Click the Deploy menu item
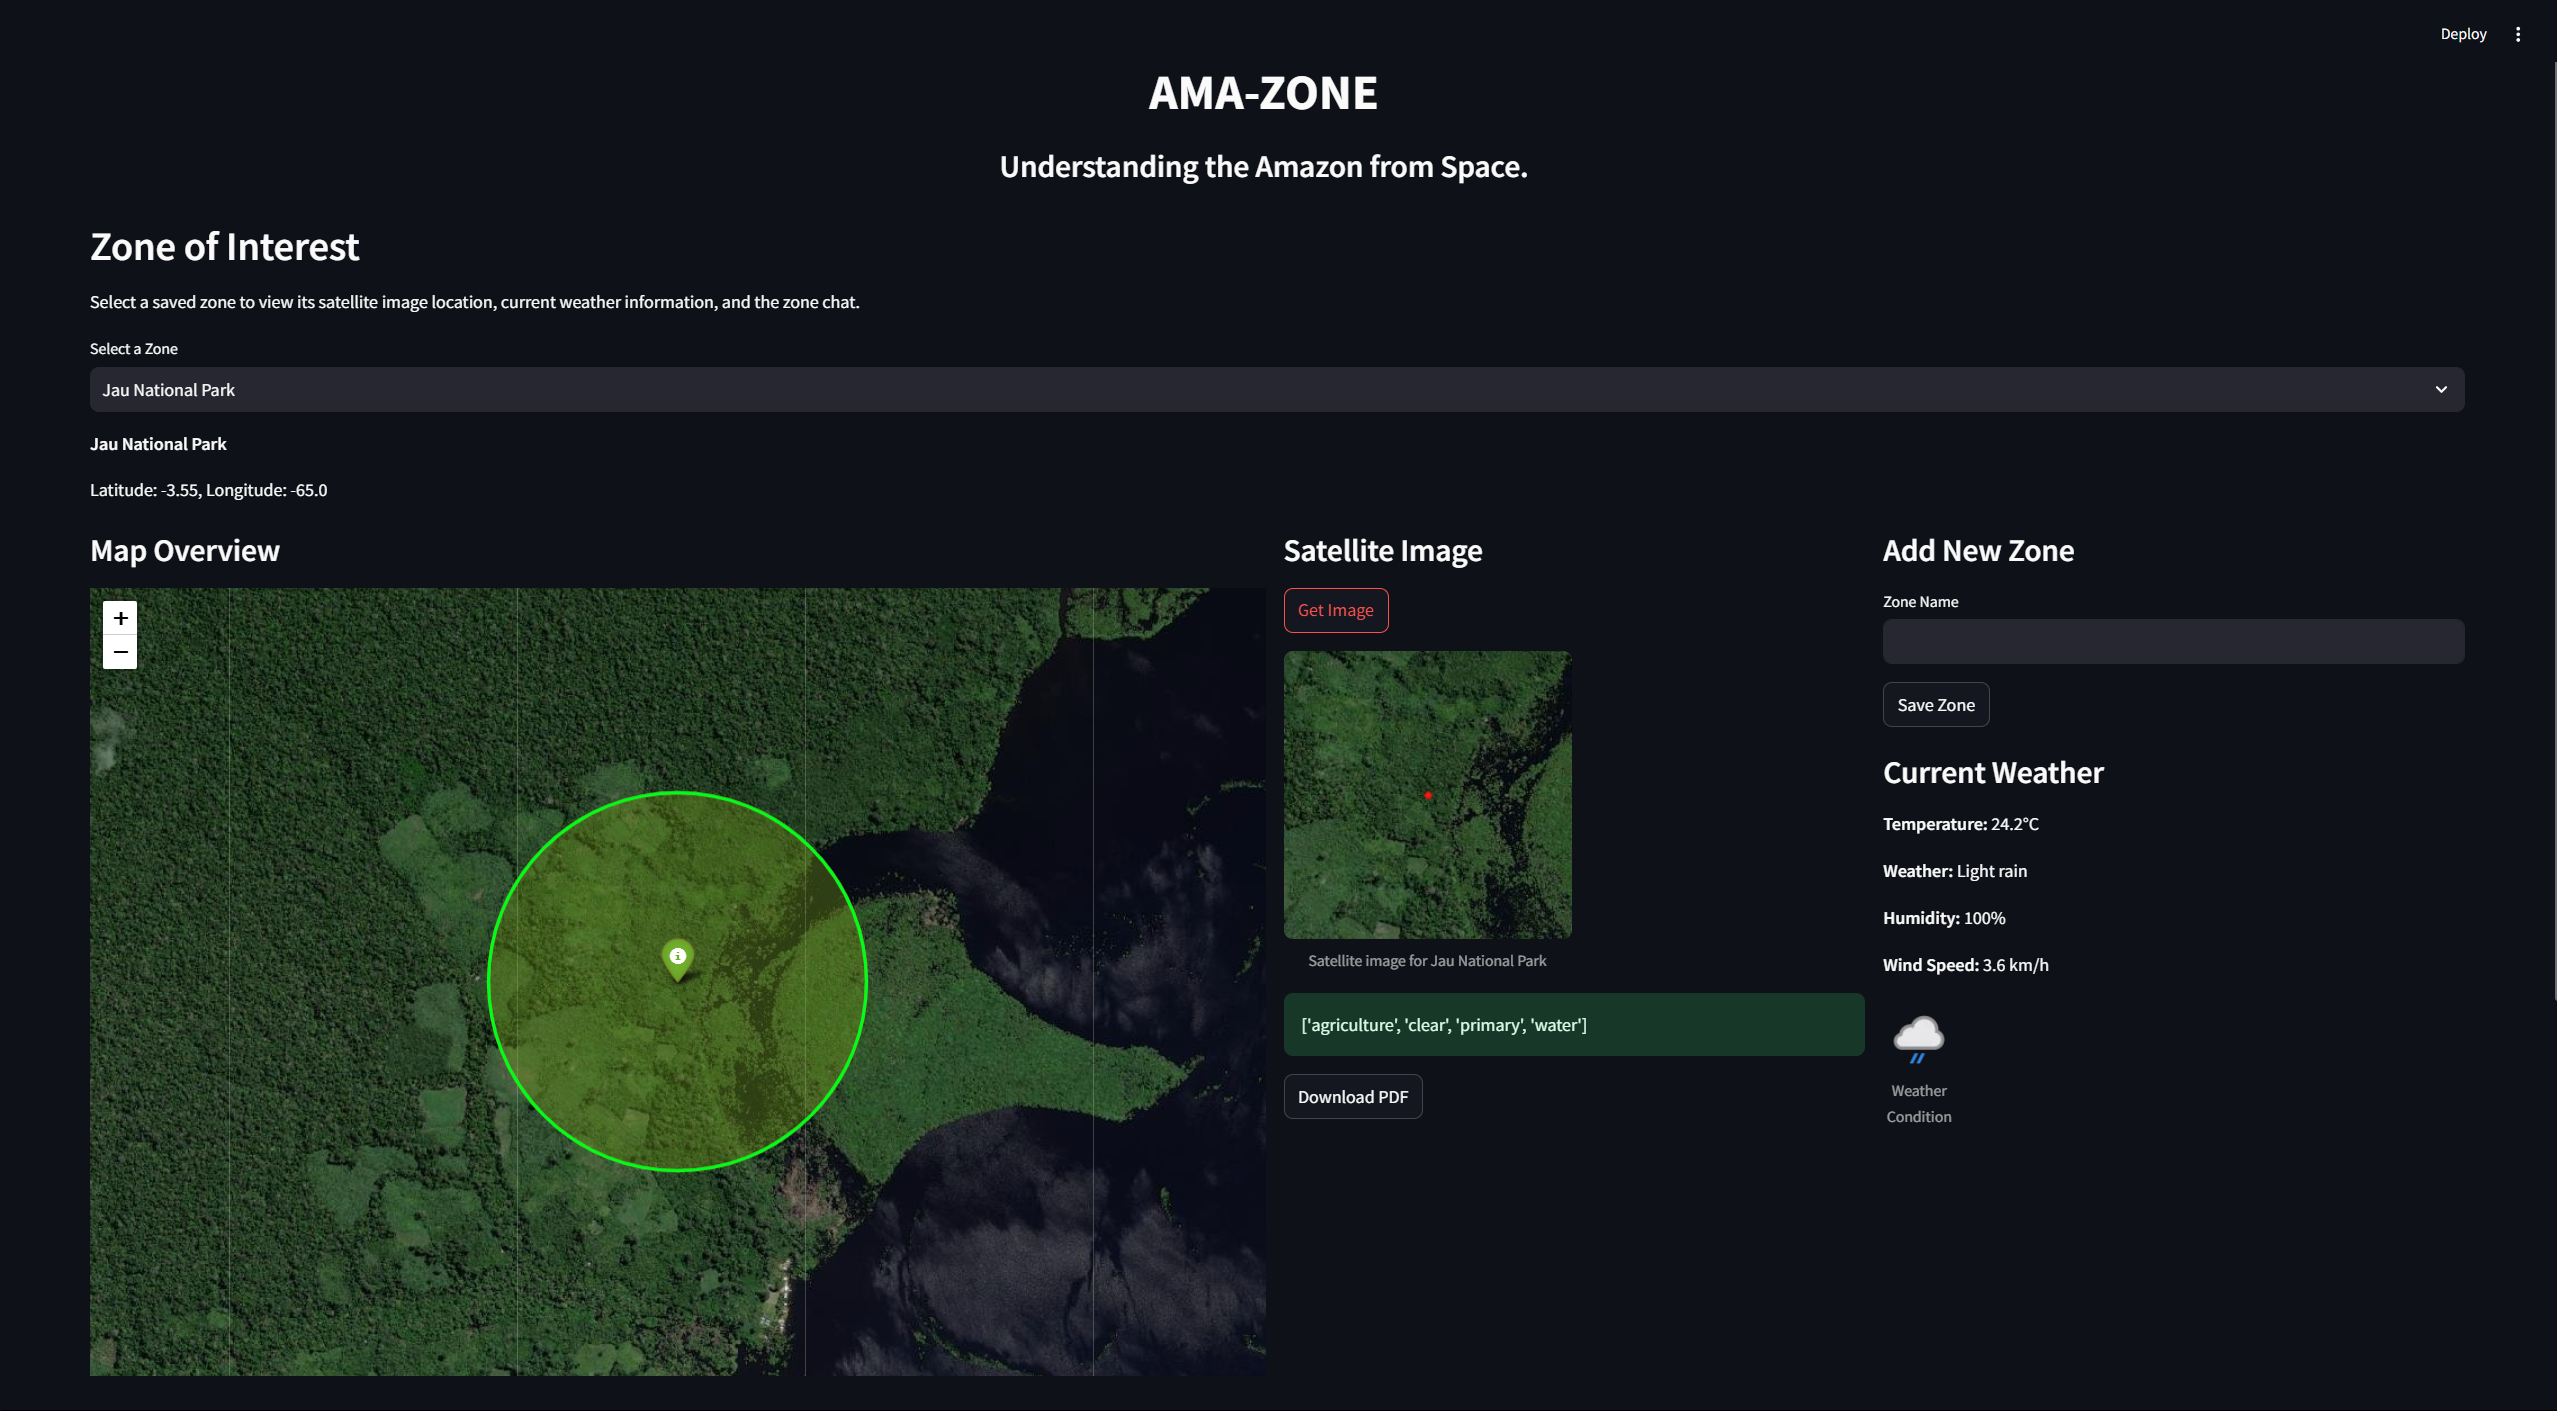 click(x=2463, y=33)
